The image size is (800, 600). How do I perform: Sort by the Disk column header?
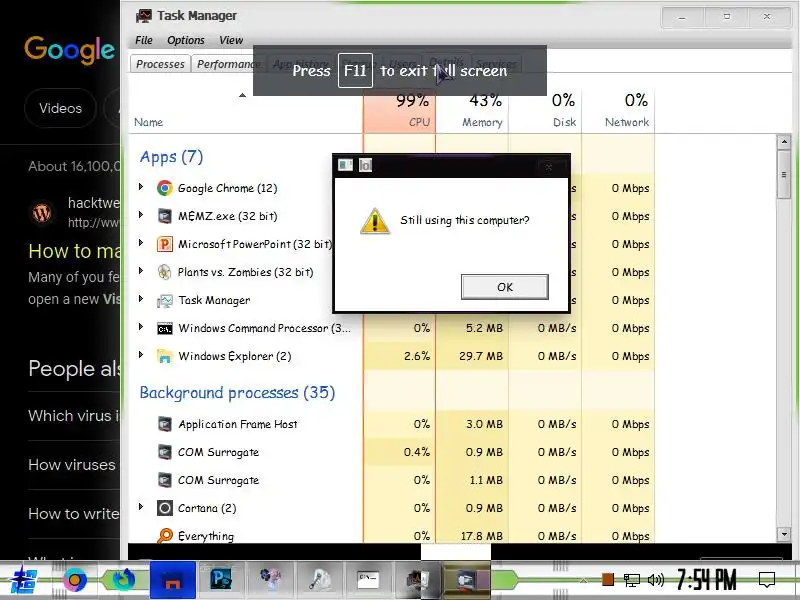tap(545, 111)
